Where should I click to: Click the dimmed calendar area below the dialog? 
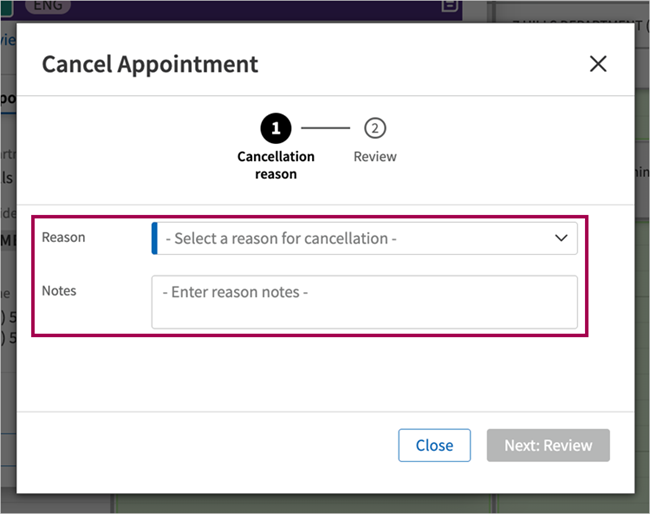(303, 503)
